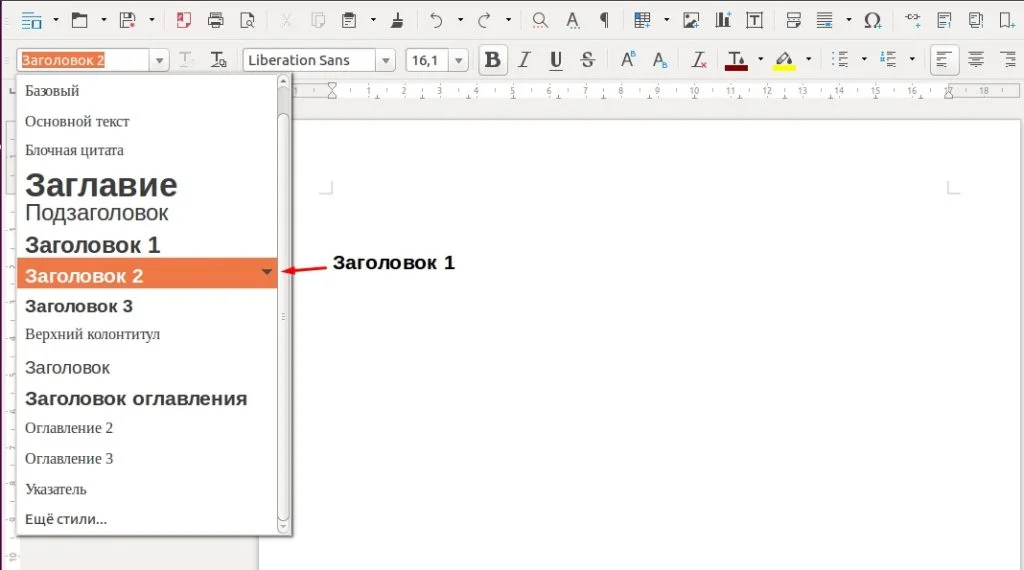
Task: Apply dark red font color
Action: point(736,60)
